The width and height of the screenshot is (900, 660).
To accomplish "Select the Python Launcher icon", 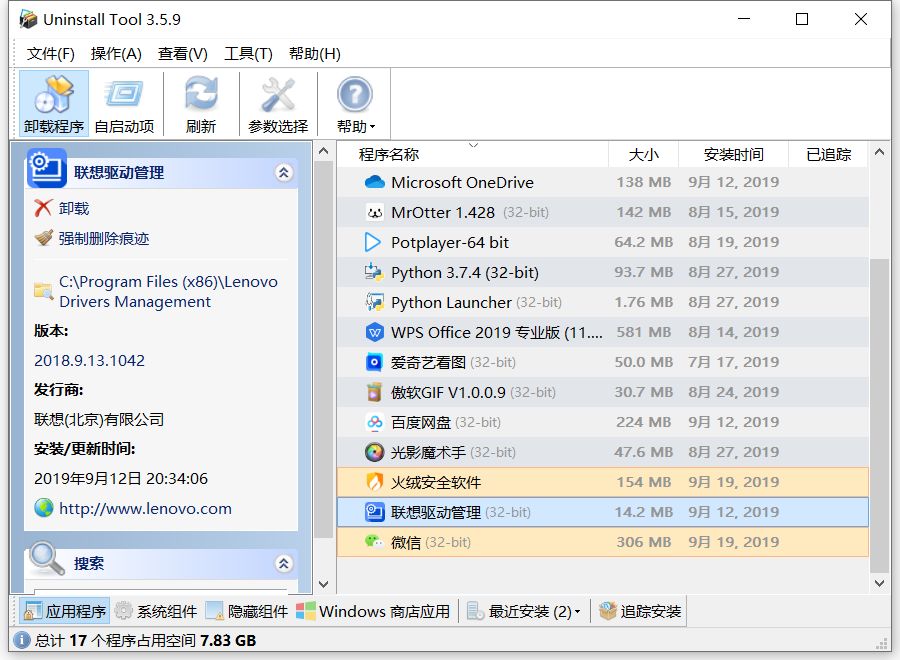I will [x=374, y=302].
